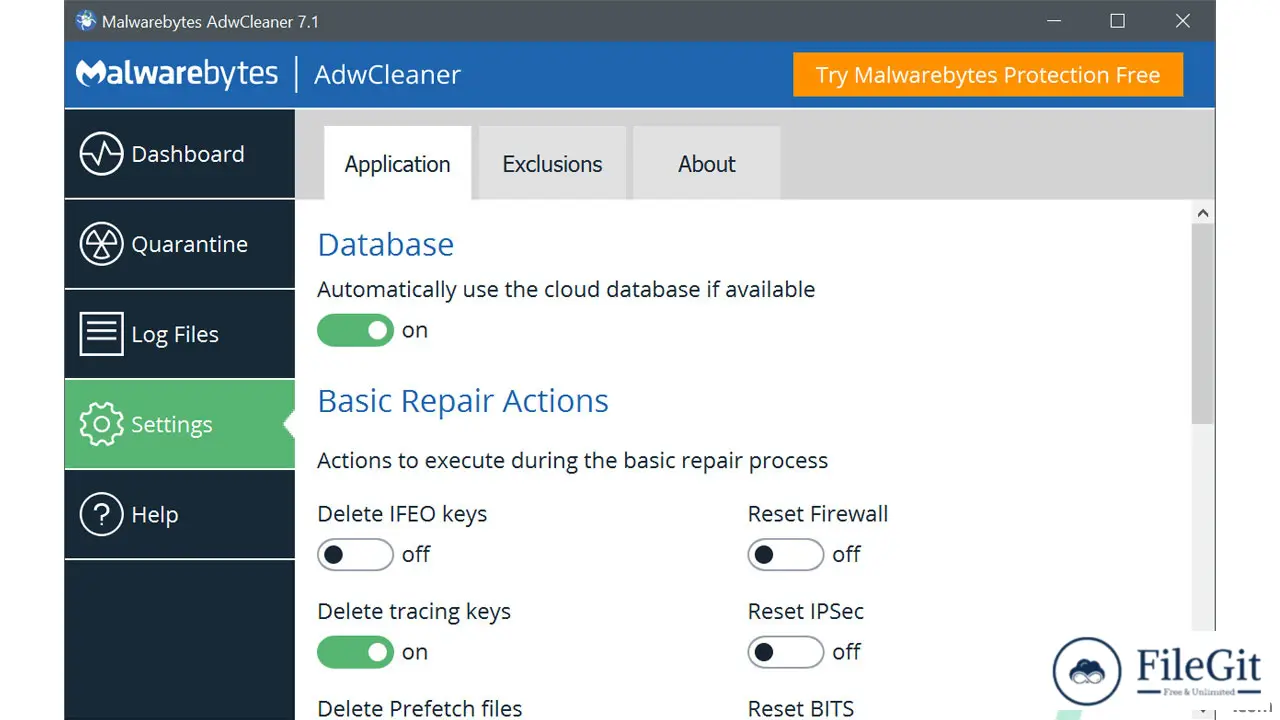1280x720 pixels.
Task: Open the Dashboard pulse icon
Action: click(101, 154)
